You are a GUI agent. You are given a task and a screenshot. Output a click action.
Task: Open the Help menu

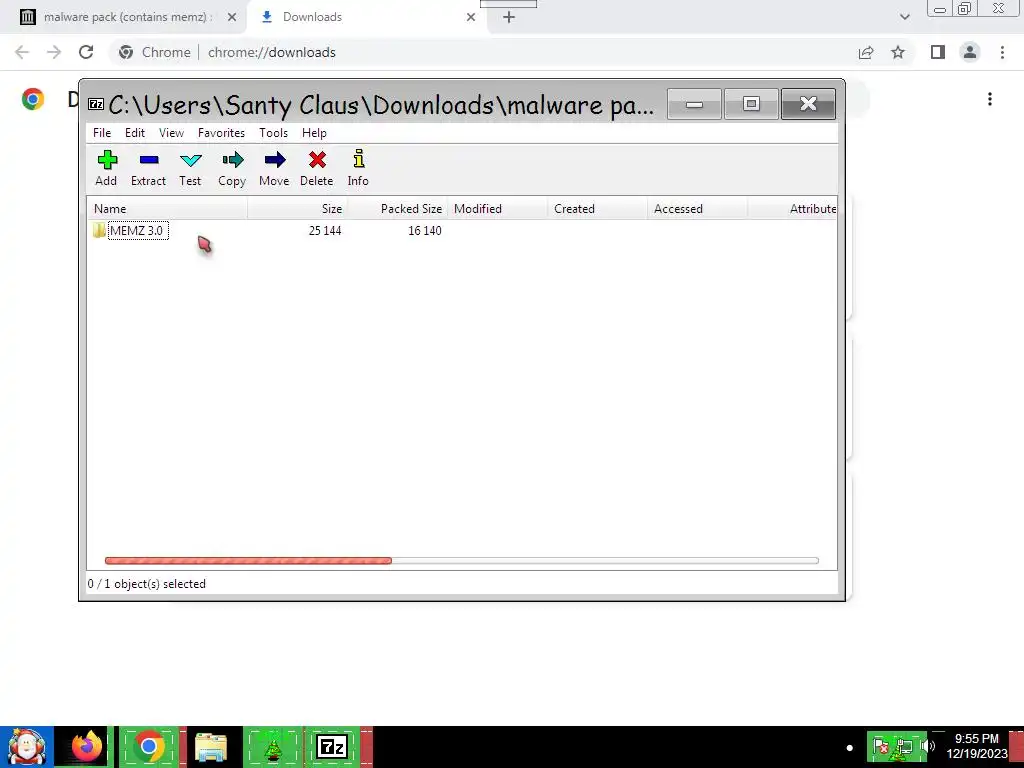click(x=314, y=133)
